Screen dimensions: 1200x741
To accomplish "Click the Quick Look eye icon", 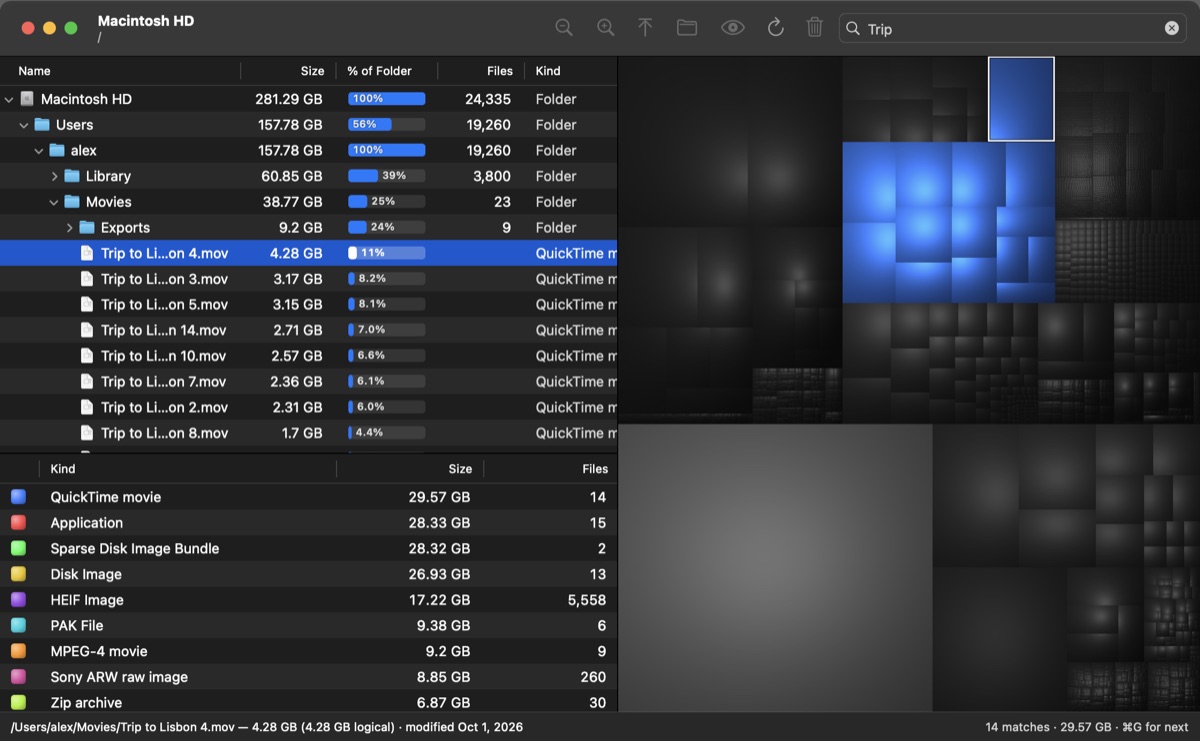I will pyautogui.click(x=733, y=28).
